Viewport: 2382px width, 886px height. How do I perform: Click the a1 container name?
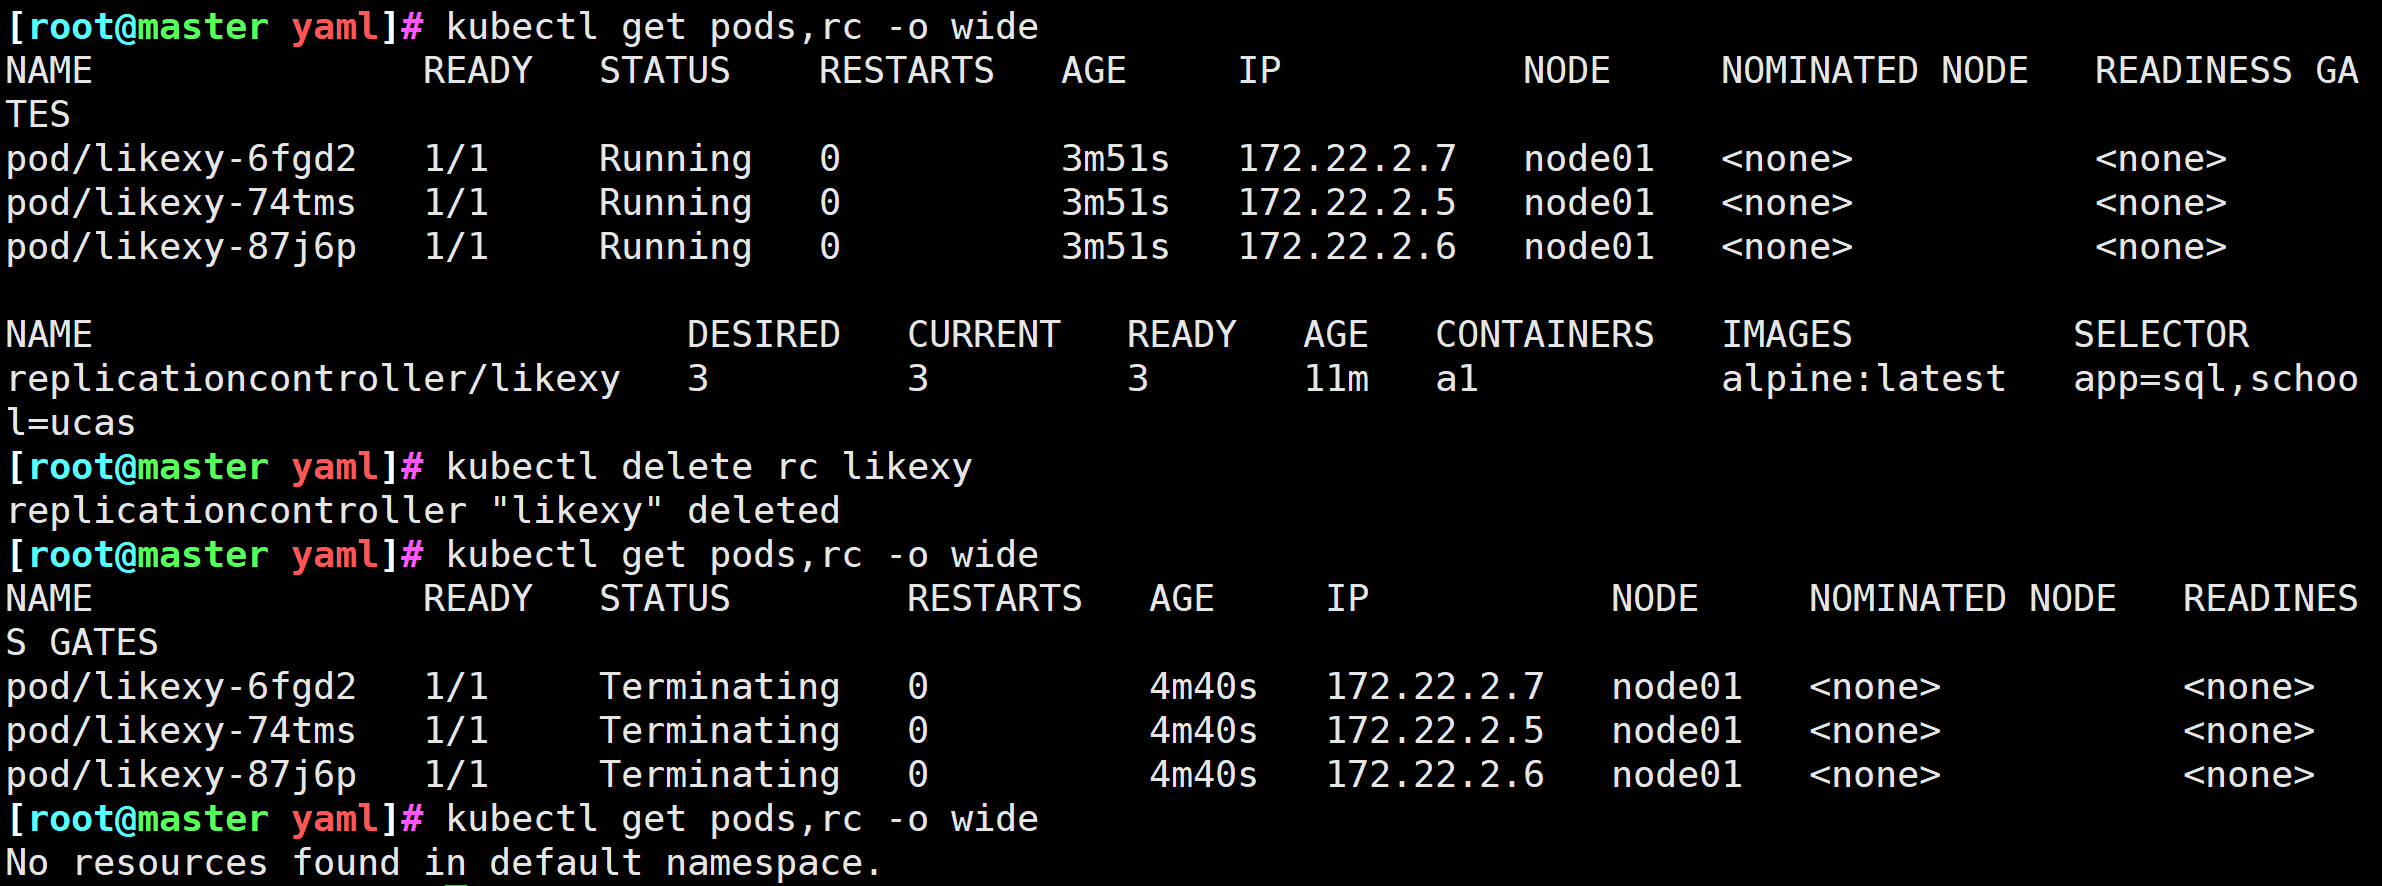(x=1456, y=379)
